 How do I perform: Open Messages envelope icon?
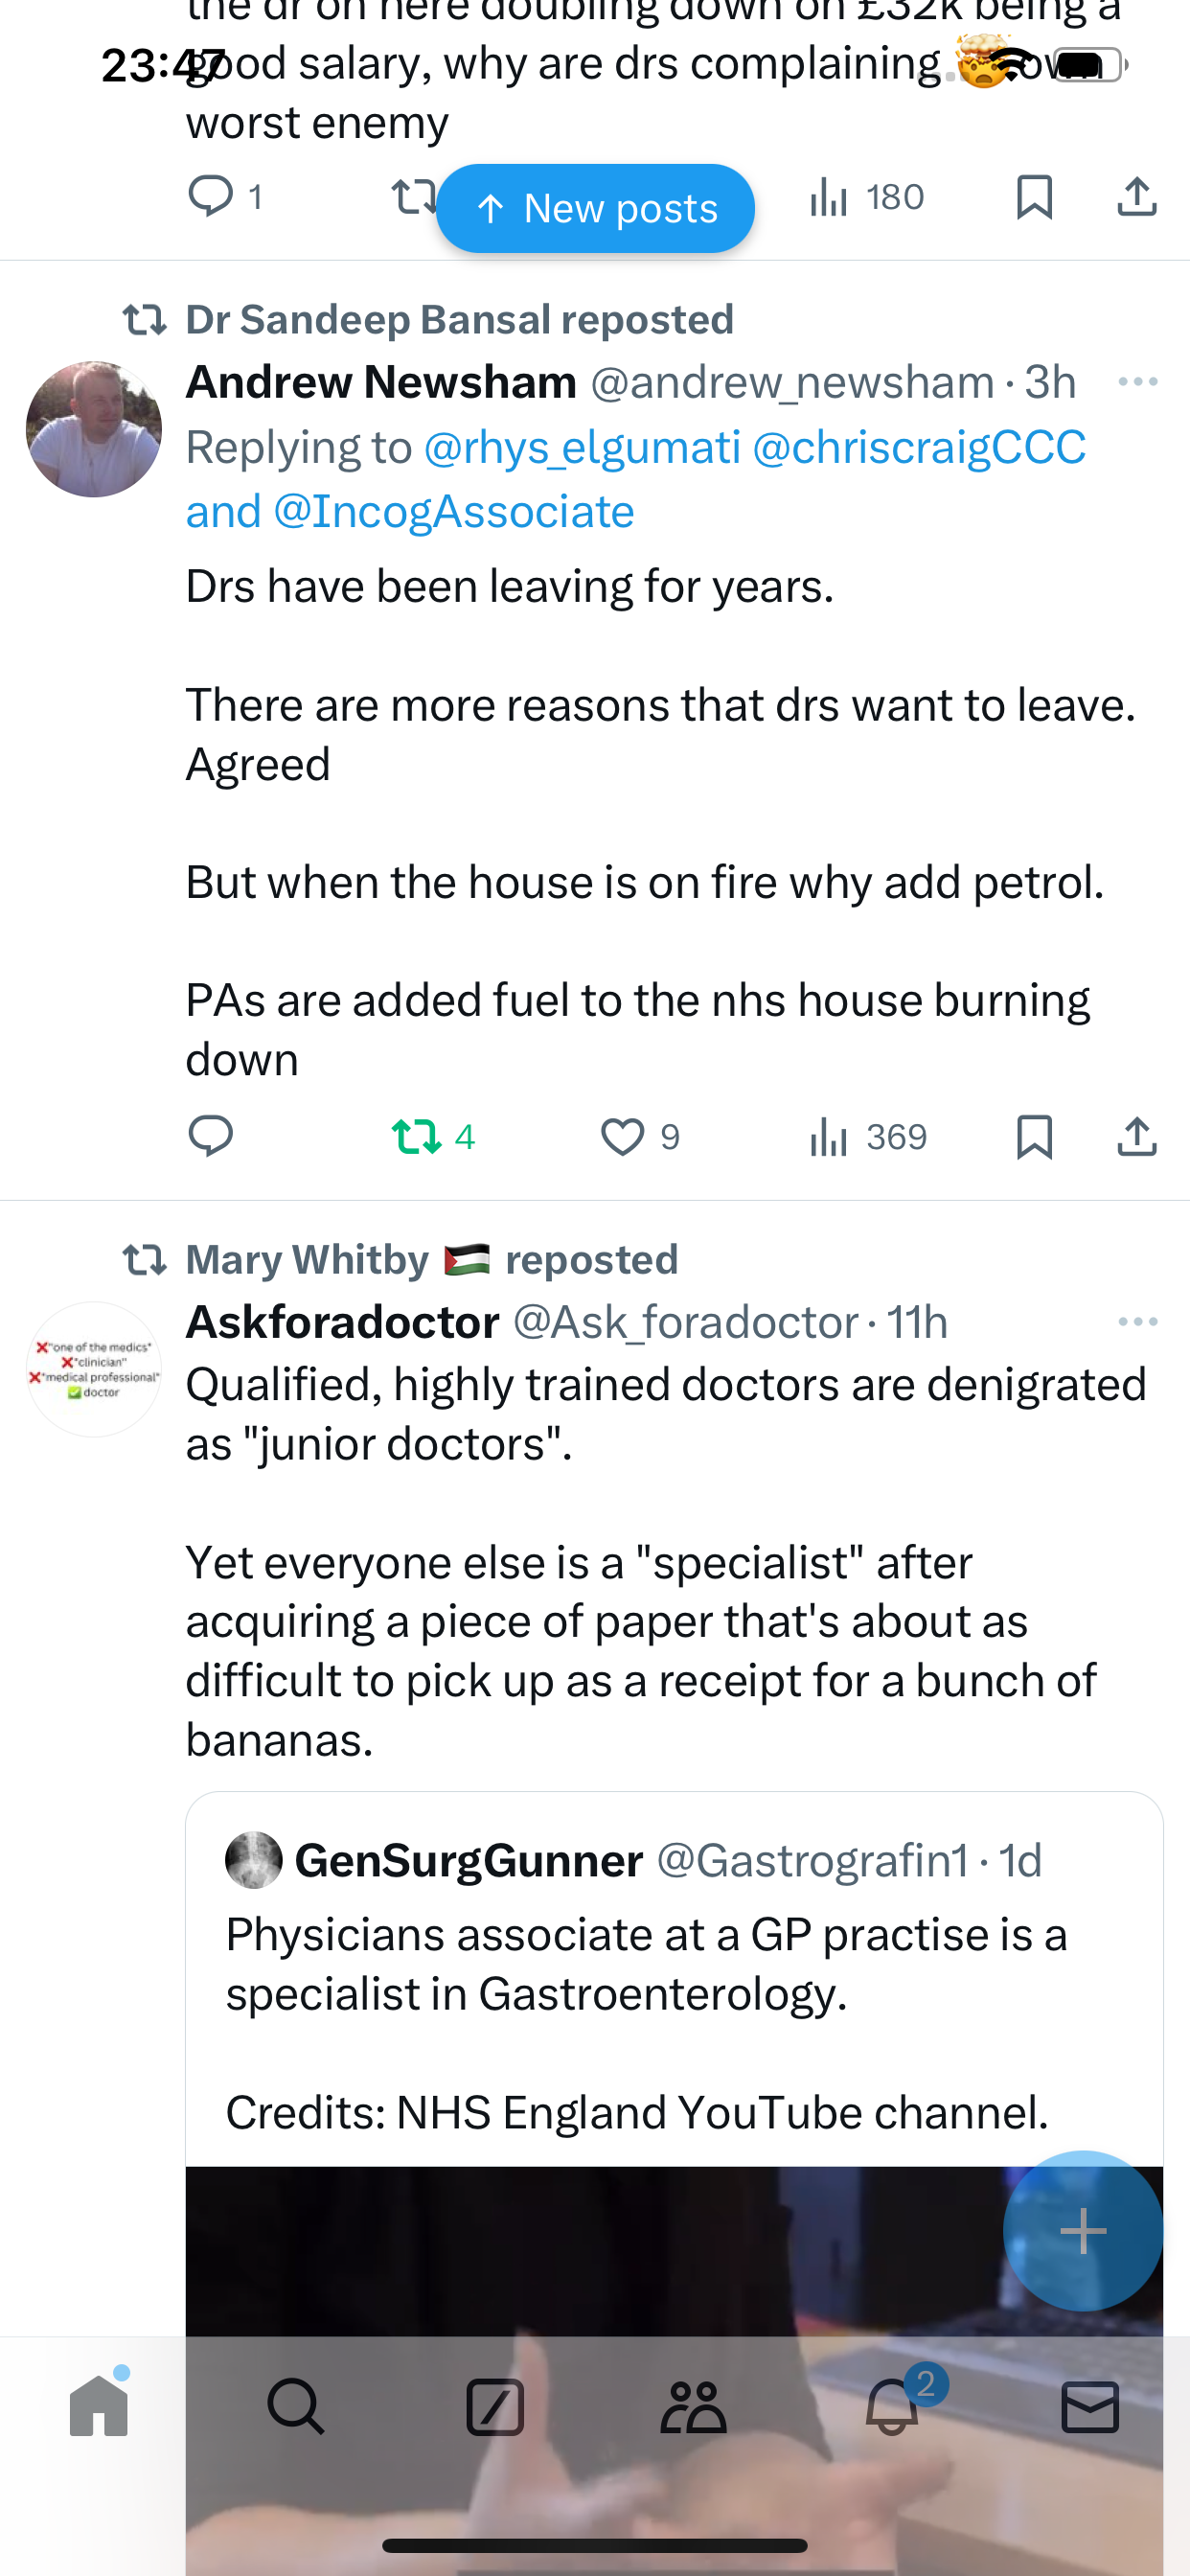click(1089, 2407)
